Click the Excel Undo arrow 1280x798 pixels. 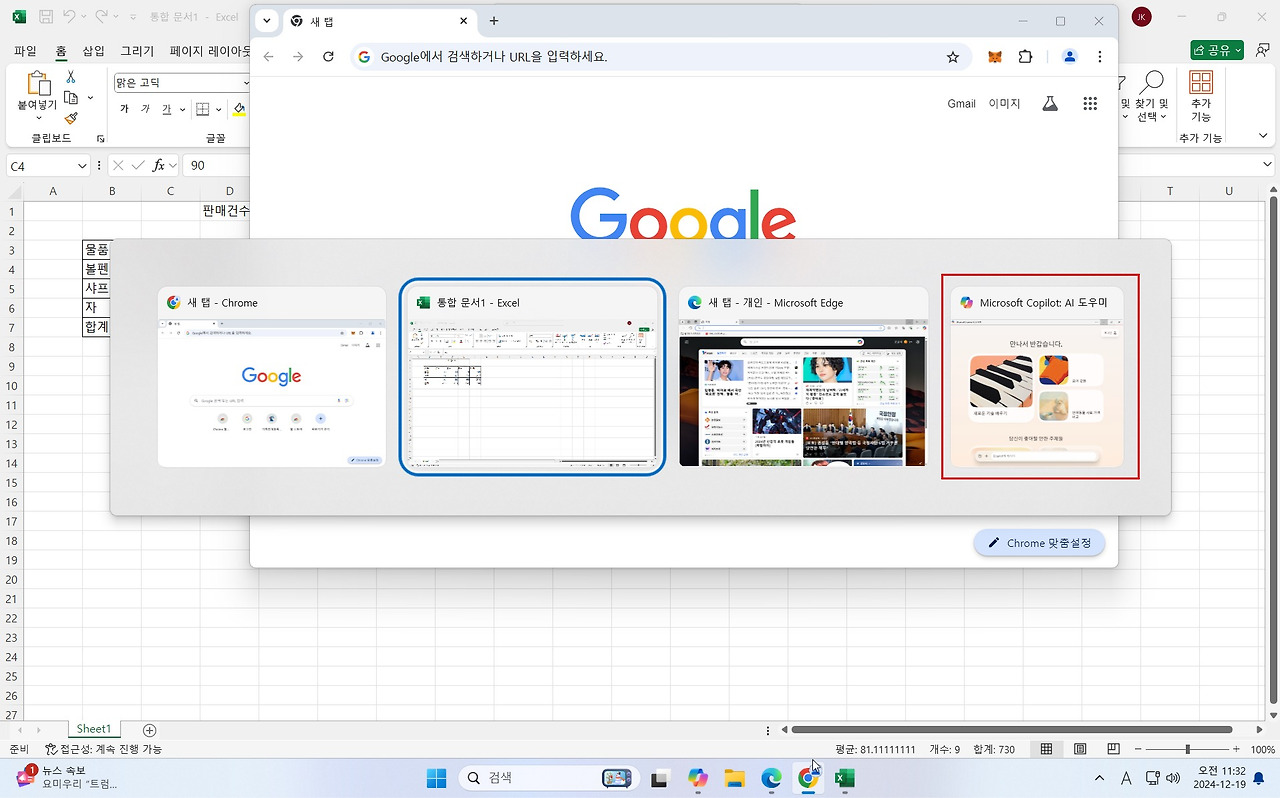click(69, 17)
